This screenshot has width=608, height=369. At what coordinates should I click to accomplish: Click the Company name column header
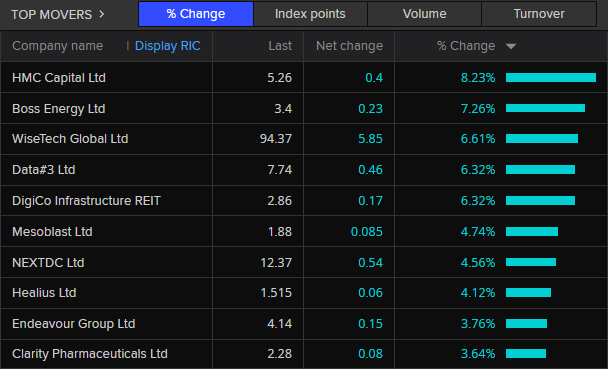click(57, 46)
